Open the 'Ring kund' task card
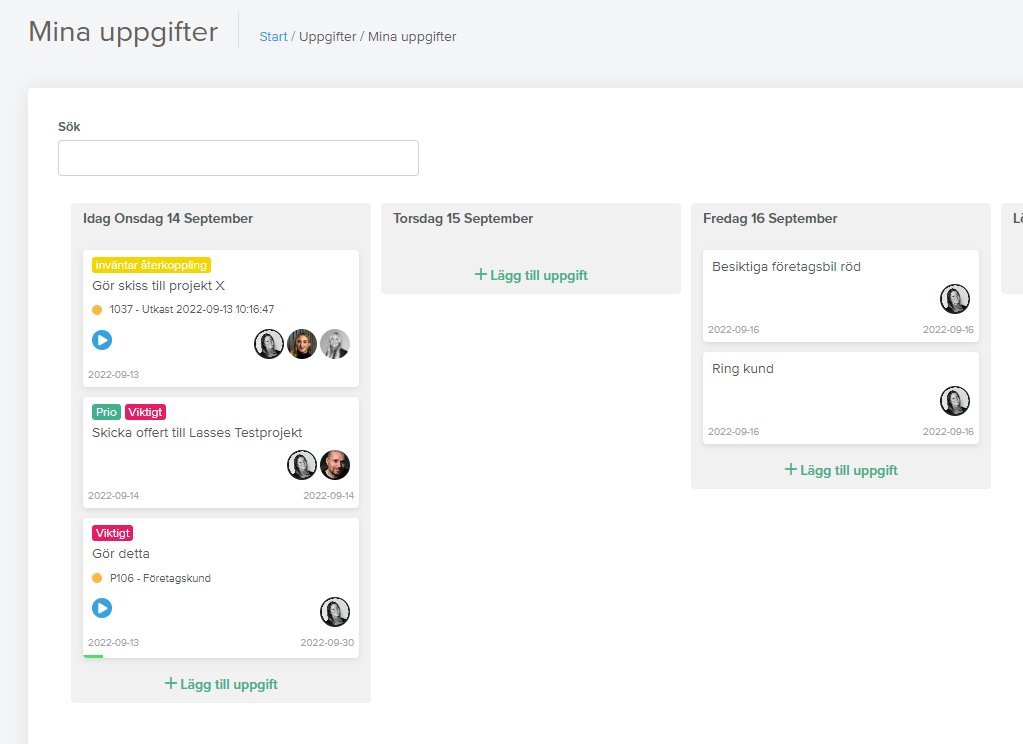 tap(841, 398)
